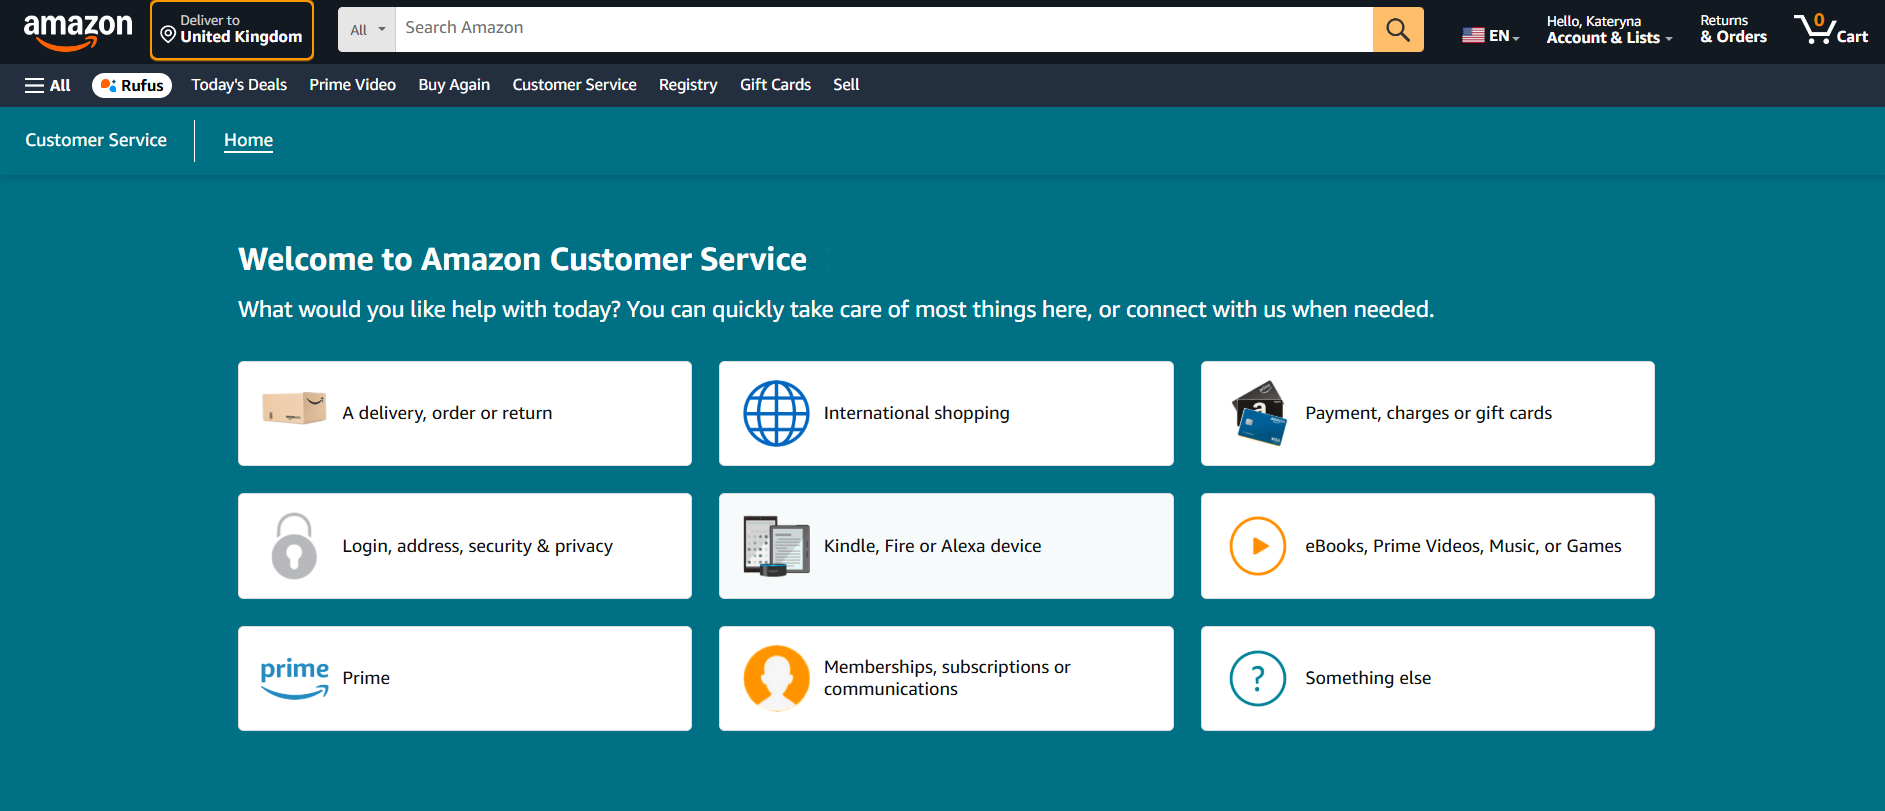Screen dimensions: 1885x811
Task: Click the Kindle devices icon
Action: (776, 546)
